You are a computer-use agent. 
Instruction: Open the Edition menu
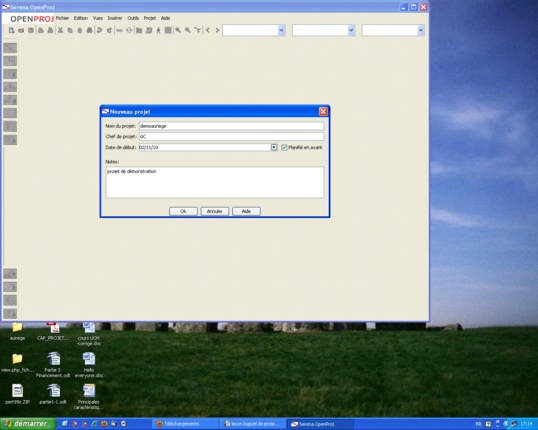(x=81, y=18)
